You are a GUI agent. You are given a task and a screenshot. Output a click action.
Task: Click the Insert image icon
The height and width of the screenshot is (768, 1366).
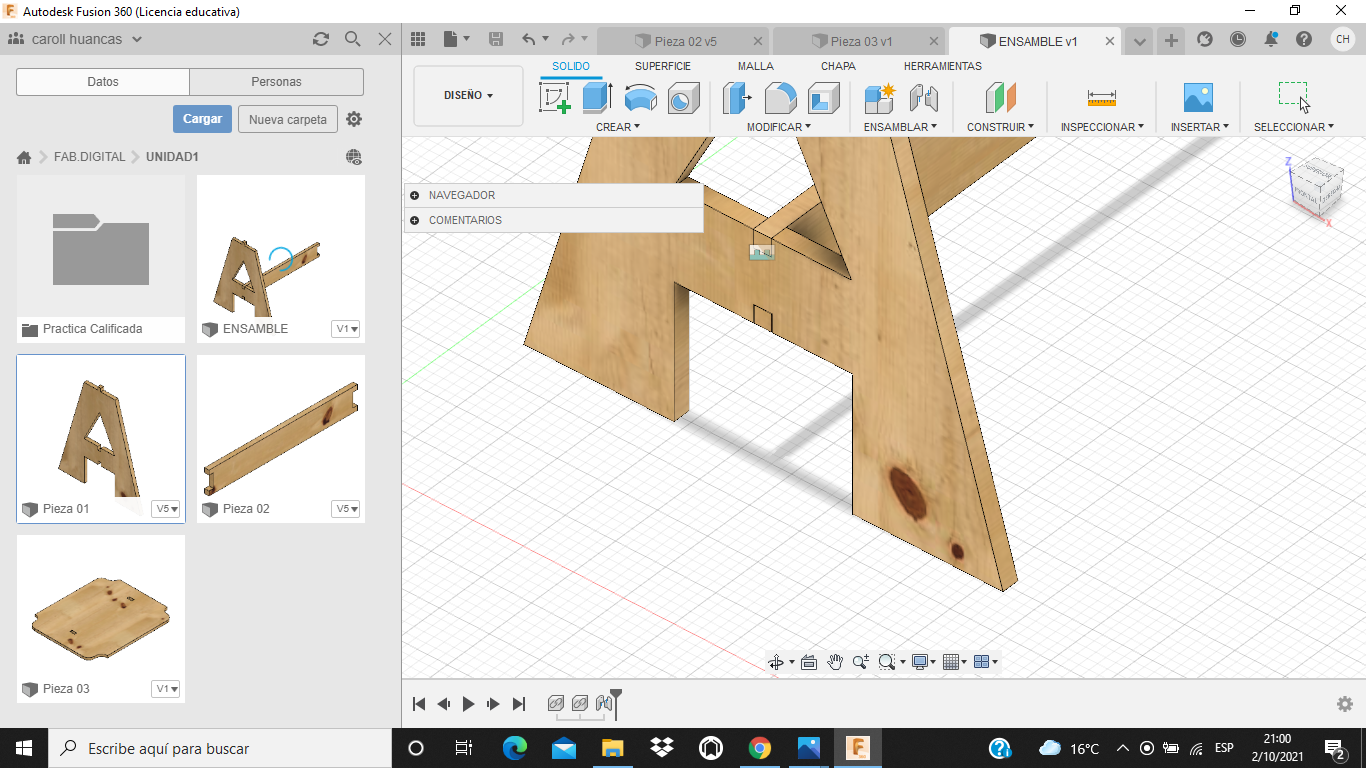pyautogui.click(x=1197, y=98)
